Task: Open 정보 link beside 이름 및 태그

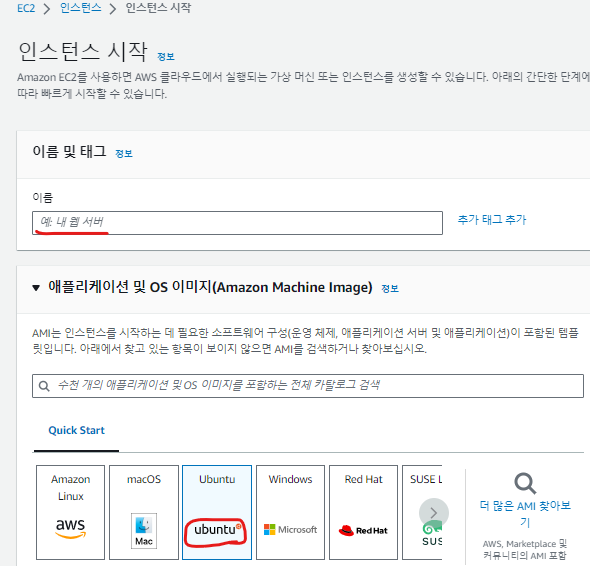Action: tap(123, 154)
